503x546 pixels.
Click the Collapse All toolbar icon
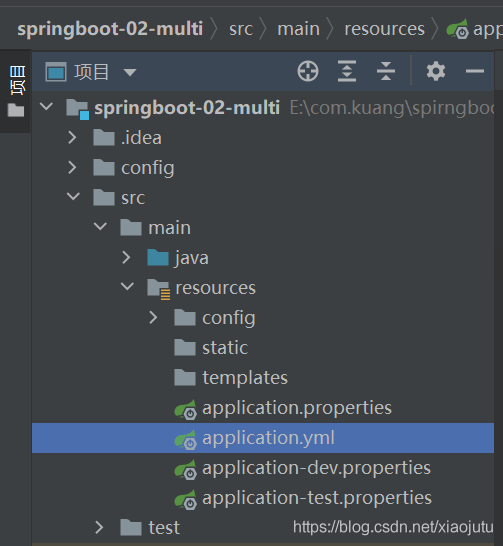click(x=386, y=71)
